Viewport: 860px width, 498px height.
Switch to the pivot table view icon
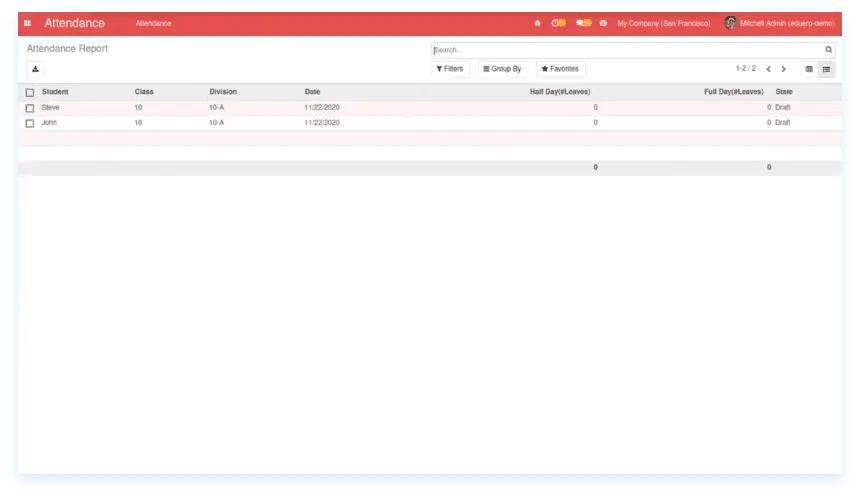[809, 69]
